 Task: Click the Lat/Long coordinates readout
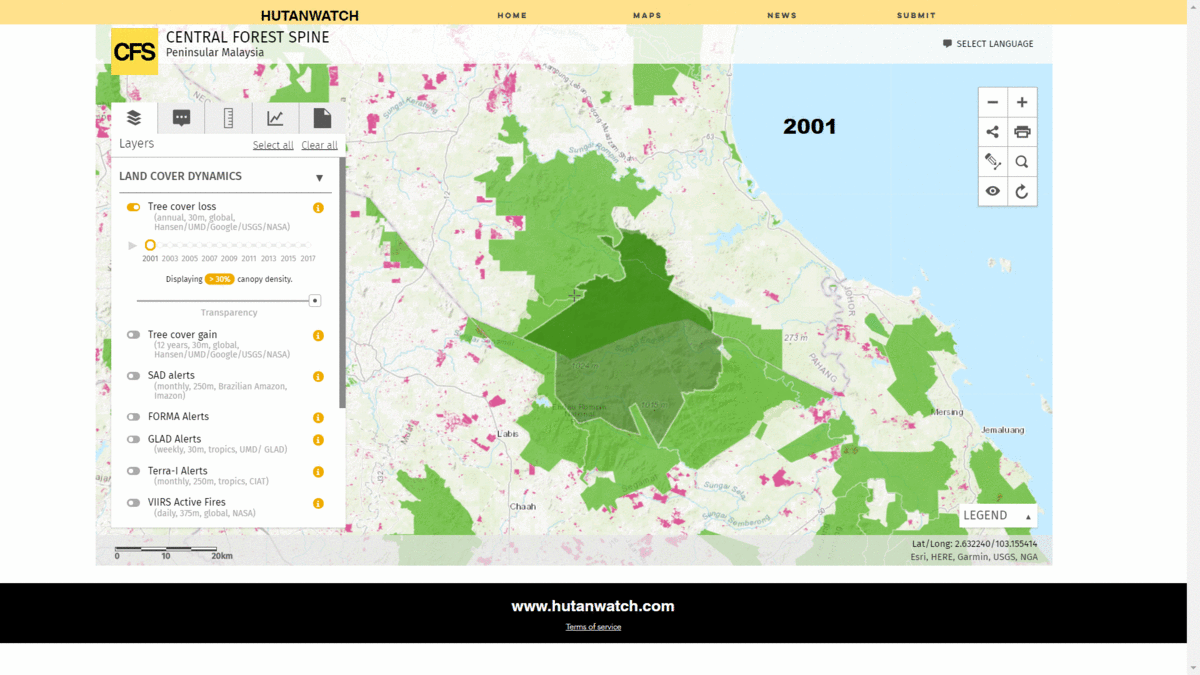pos(975,544)
